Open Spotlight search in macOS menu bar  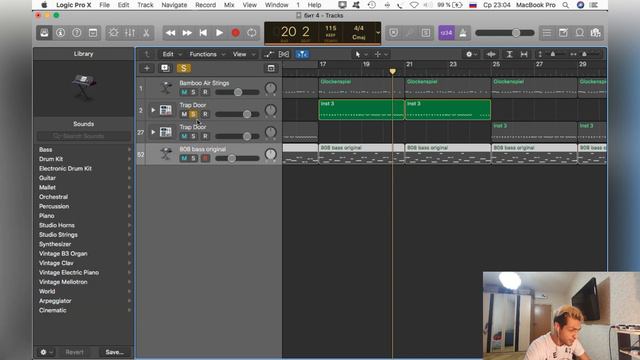pyautogui.click(x=566, y=5)
